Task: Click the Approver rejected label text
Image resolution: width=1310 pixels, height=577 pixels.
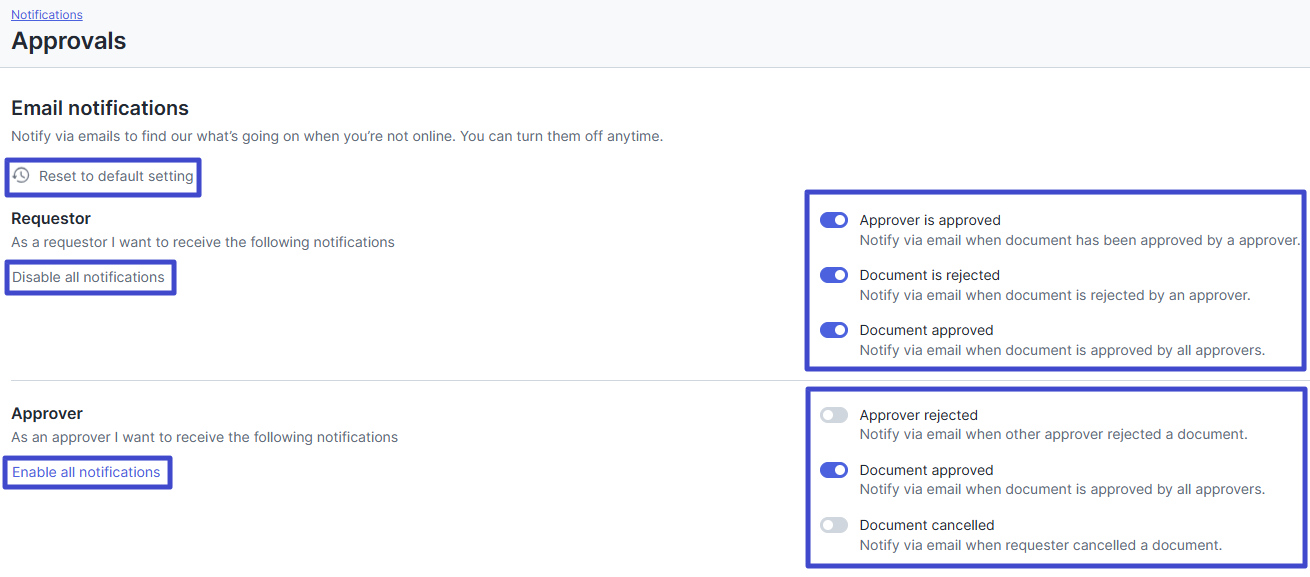Action: [919, 415]
